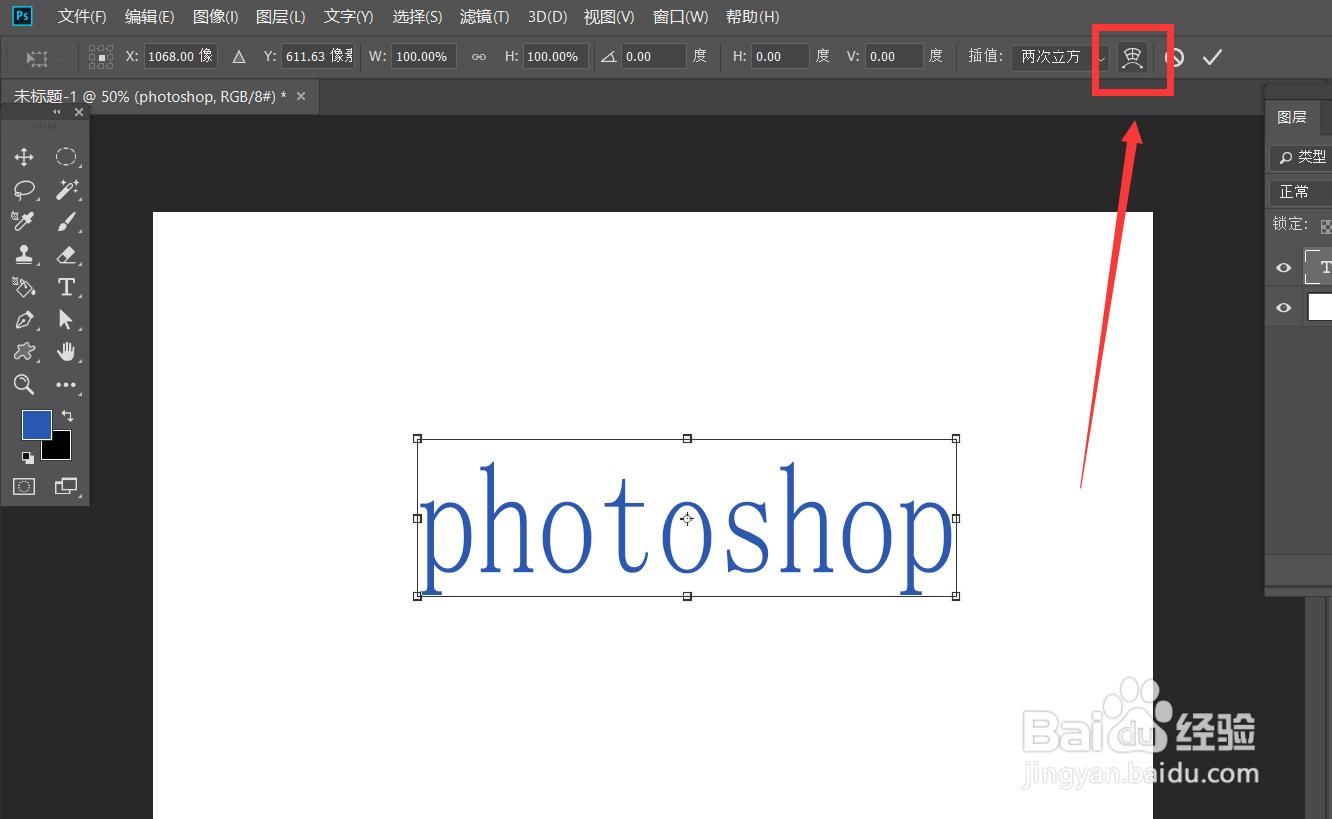Open the 图像(I) menu
The image size is (1332, 819).
click(215, 17)
